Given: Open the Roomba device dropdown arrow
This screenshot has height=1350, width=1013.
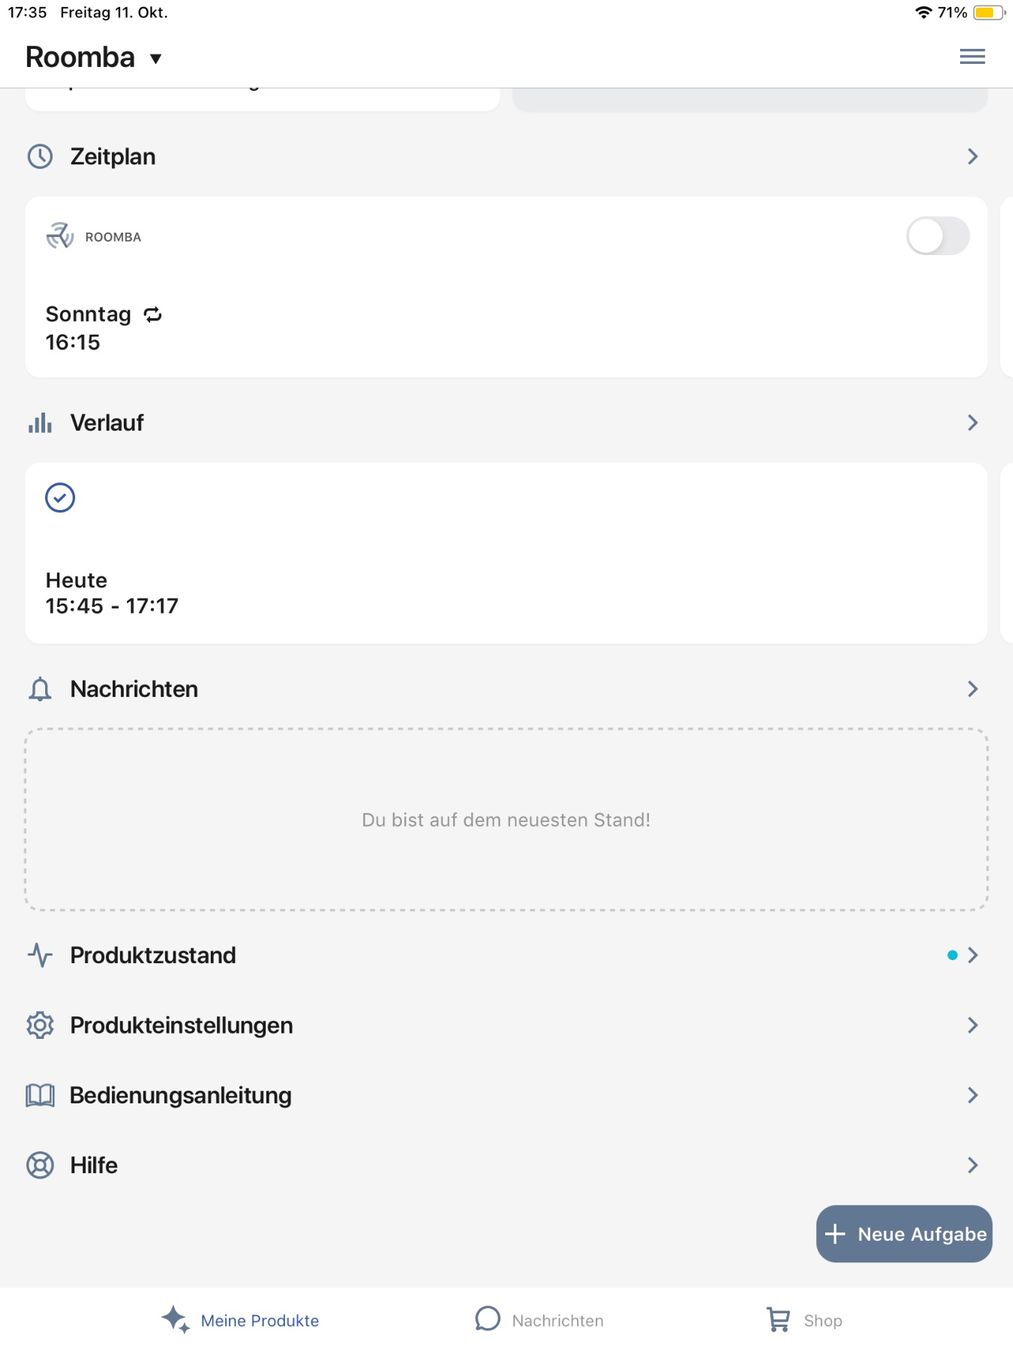Looking at the screenshot, I should pyautogui.click(x=156, y=59).
